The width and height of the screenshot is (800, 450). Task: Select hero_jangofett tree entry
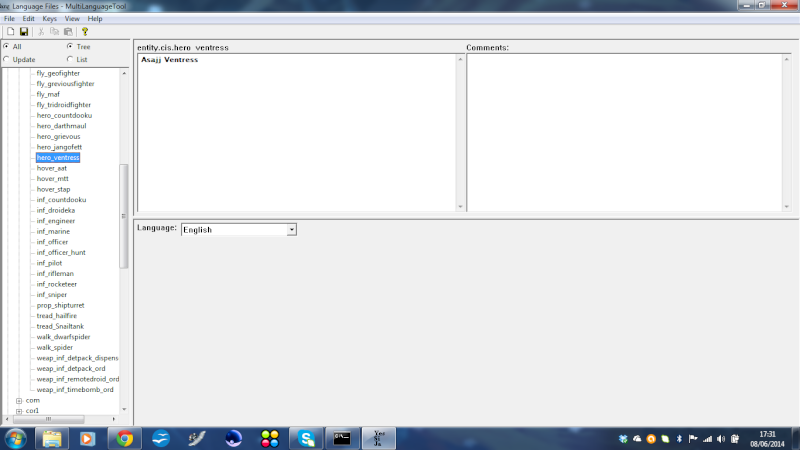tap(59, 147)
